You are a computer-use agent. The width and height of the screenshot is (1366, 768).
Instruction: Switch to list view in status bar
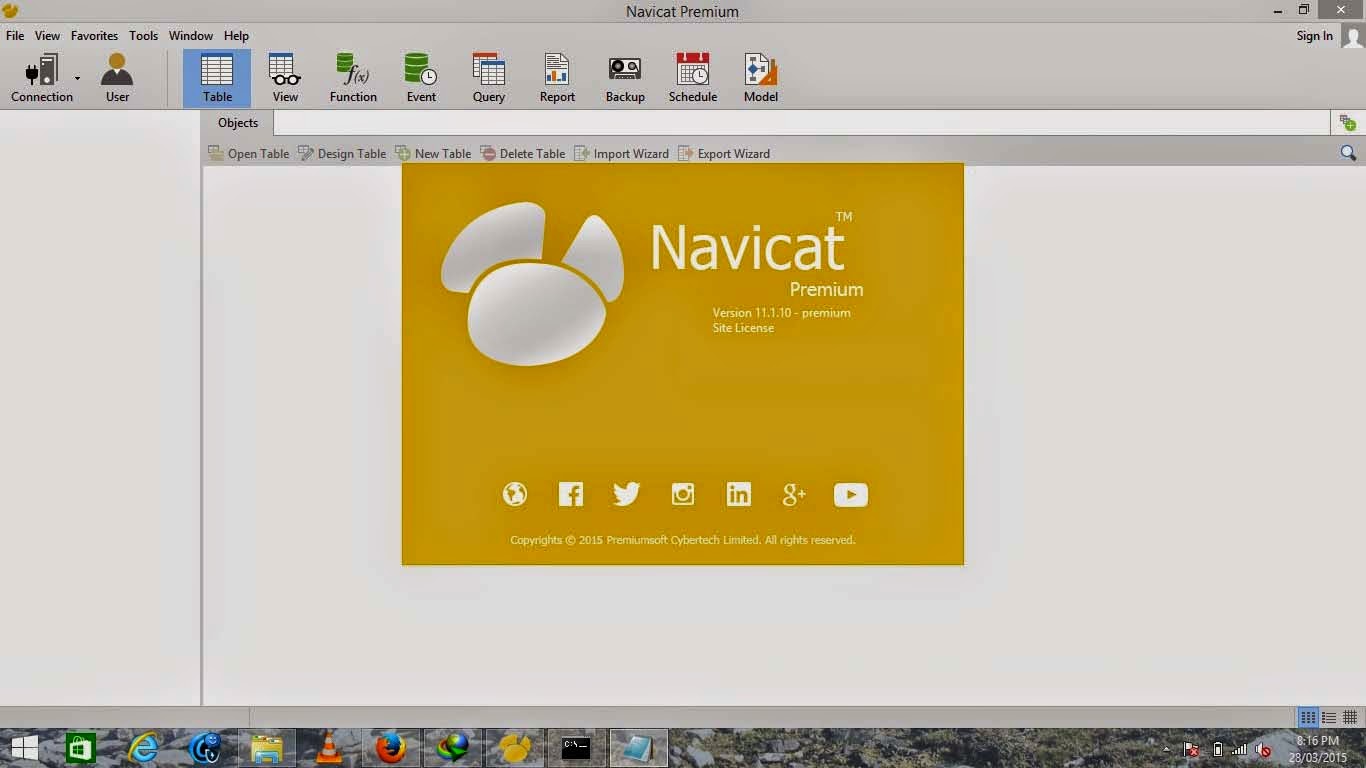pyautogui.click(x=1329, y=718)
